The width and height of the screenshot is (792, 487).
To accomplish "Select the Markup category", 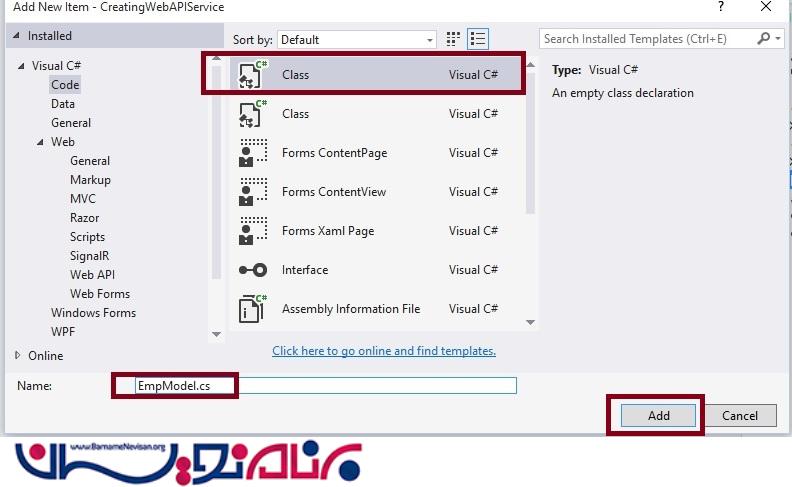I will pyautogui.click(x=90, y=180).
